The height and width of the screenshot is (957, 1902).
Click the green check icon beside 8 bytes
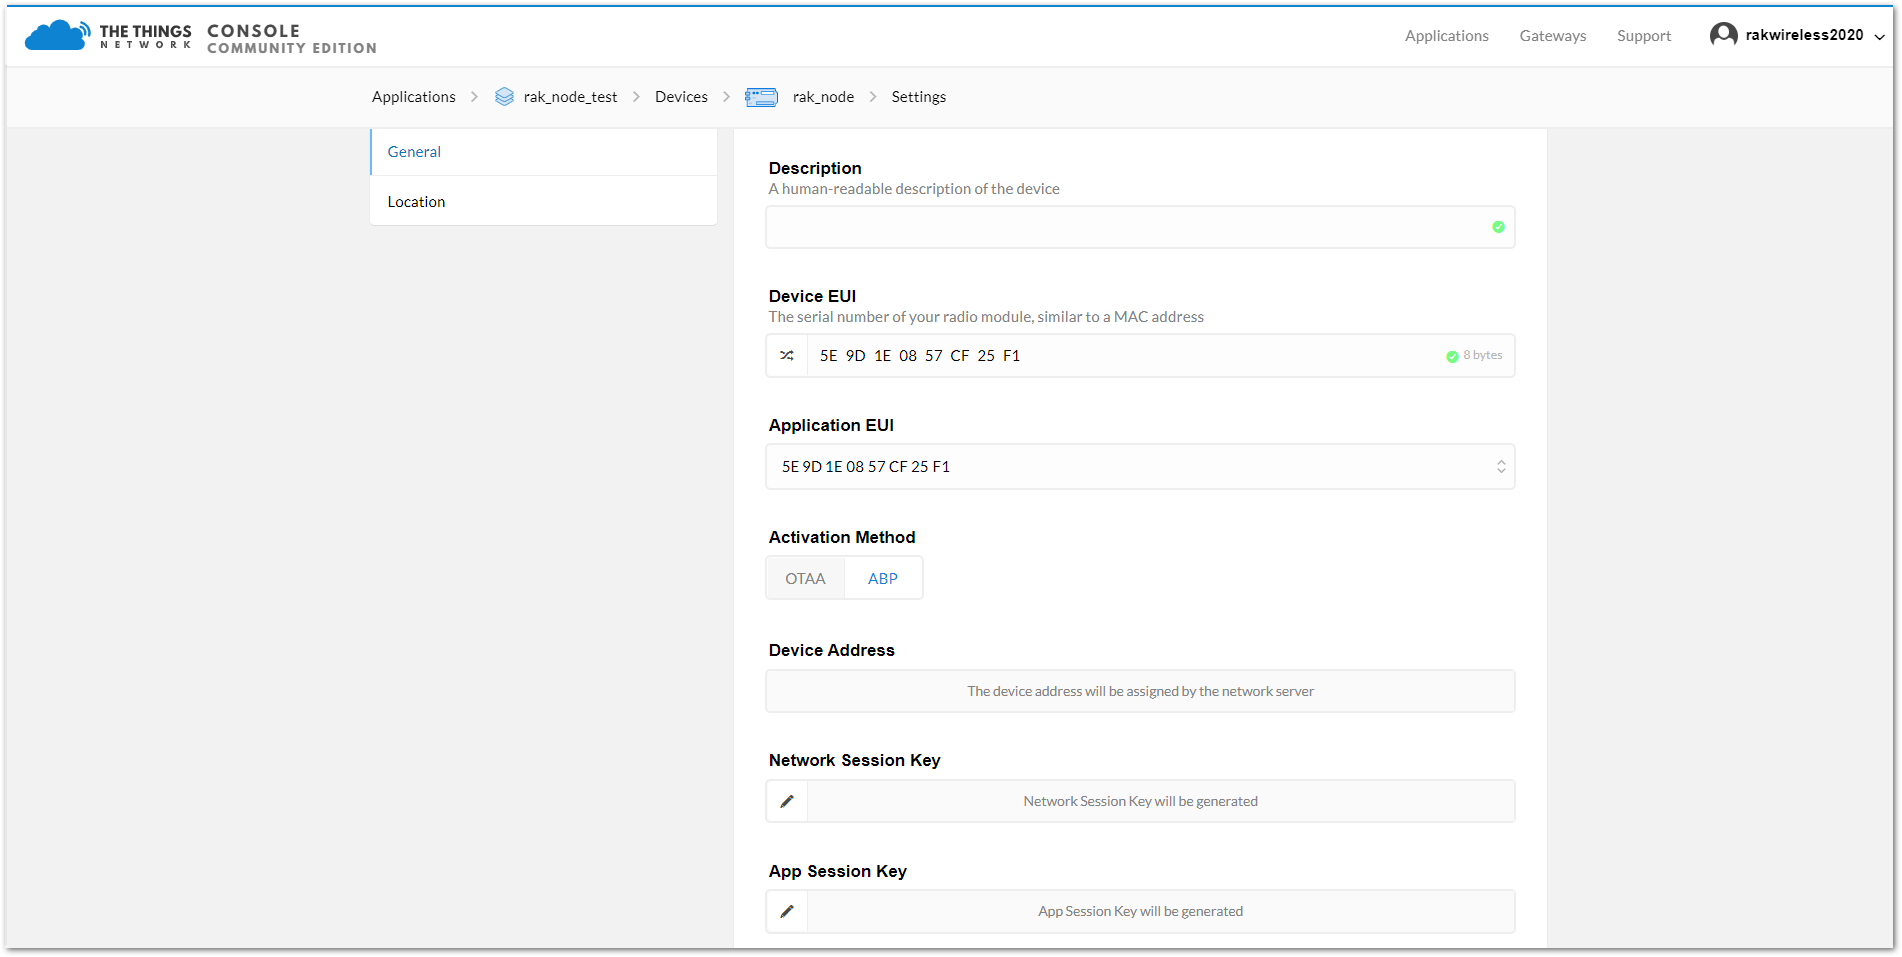(1452, 357)
